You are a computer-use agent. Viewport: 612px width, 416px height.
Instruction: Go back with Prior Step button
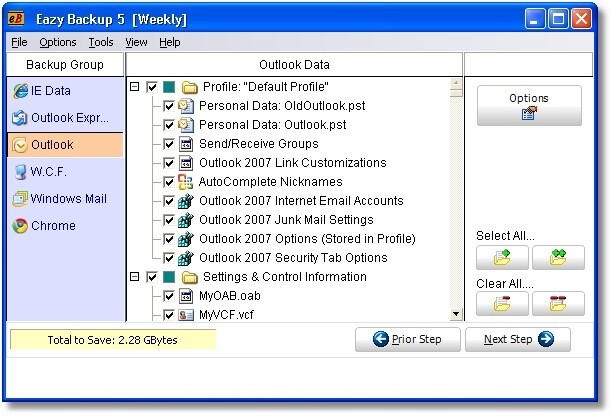pos(407,340)
